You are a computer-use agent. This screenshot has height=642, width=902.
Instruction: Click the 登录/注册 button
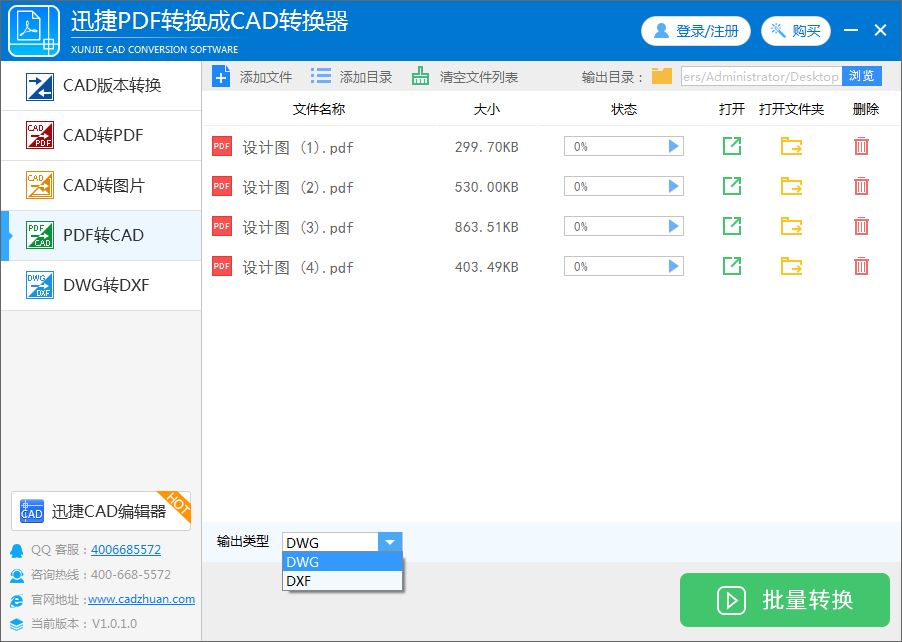pos(695,31)
